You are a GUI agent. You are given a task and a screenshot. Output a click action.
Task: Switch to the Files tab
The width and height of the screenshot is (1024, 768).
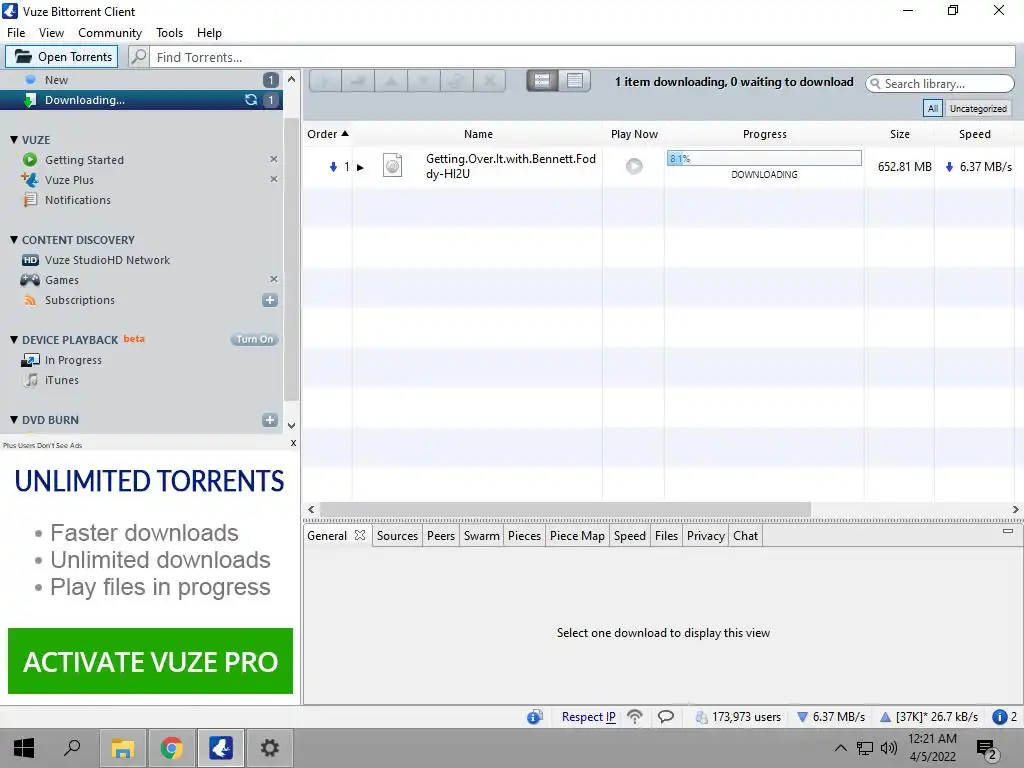tap(666, 536)
